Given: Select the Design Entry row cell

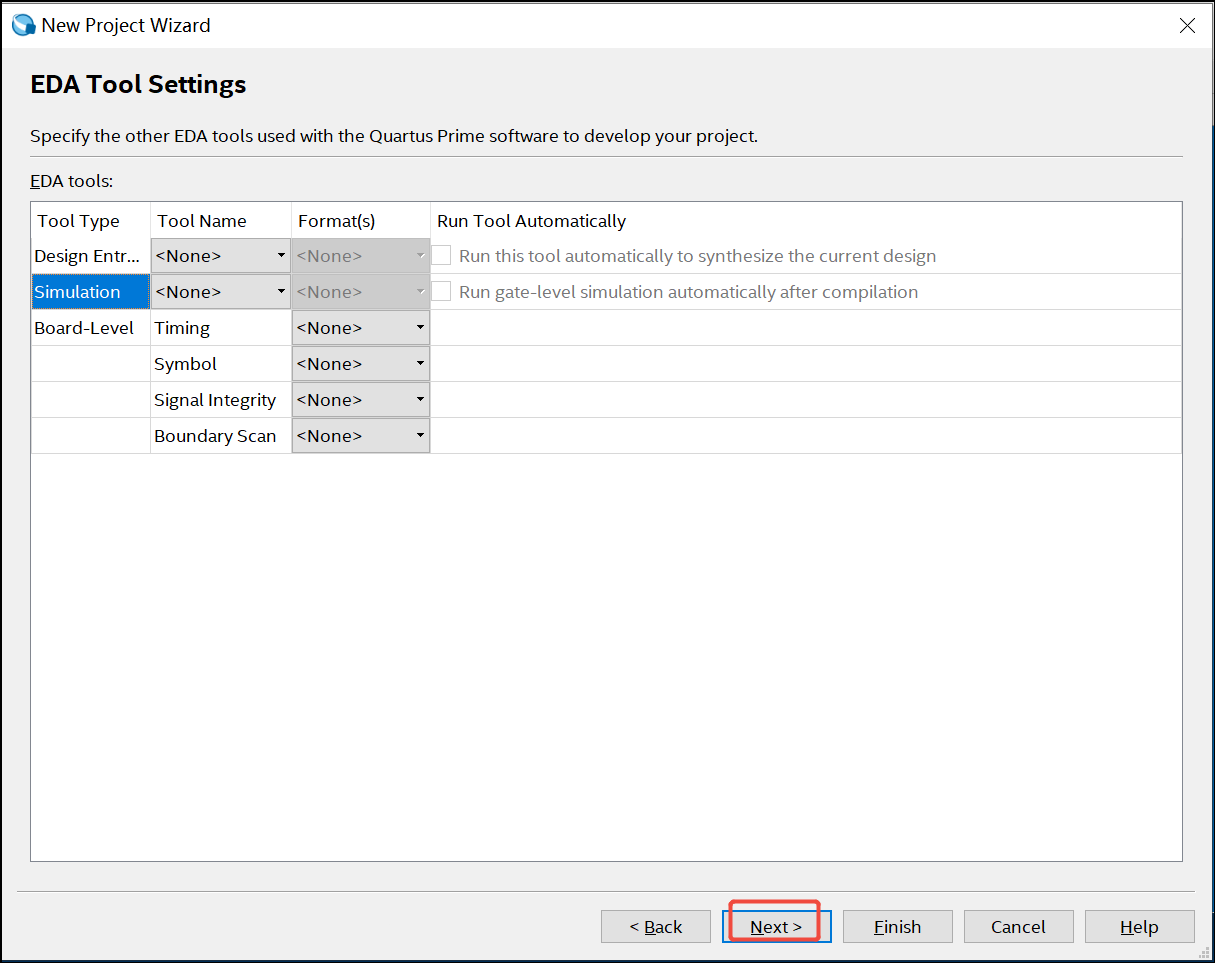Looking at the screenshot, I should 91,256.
